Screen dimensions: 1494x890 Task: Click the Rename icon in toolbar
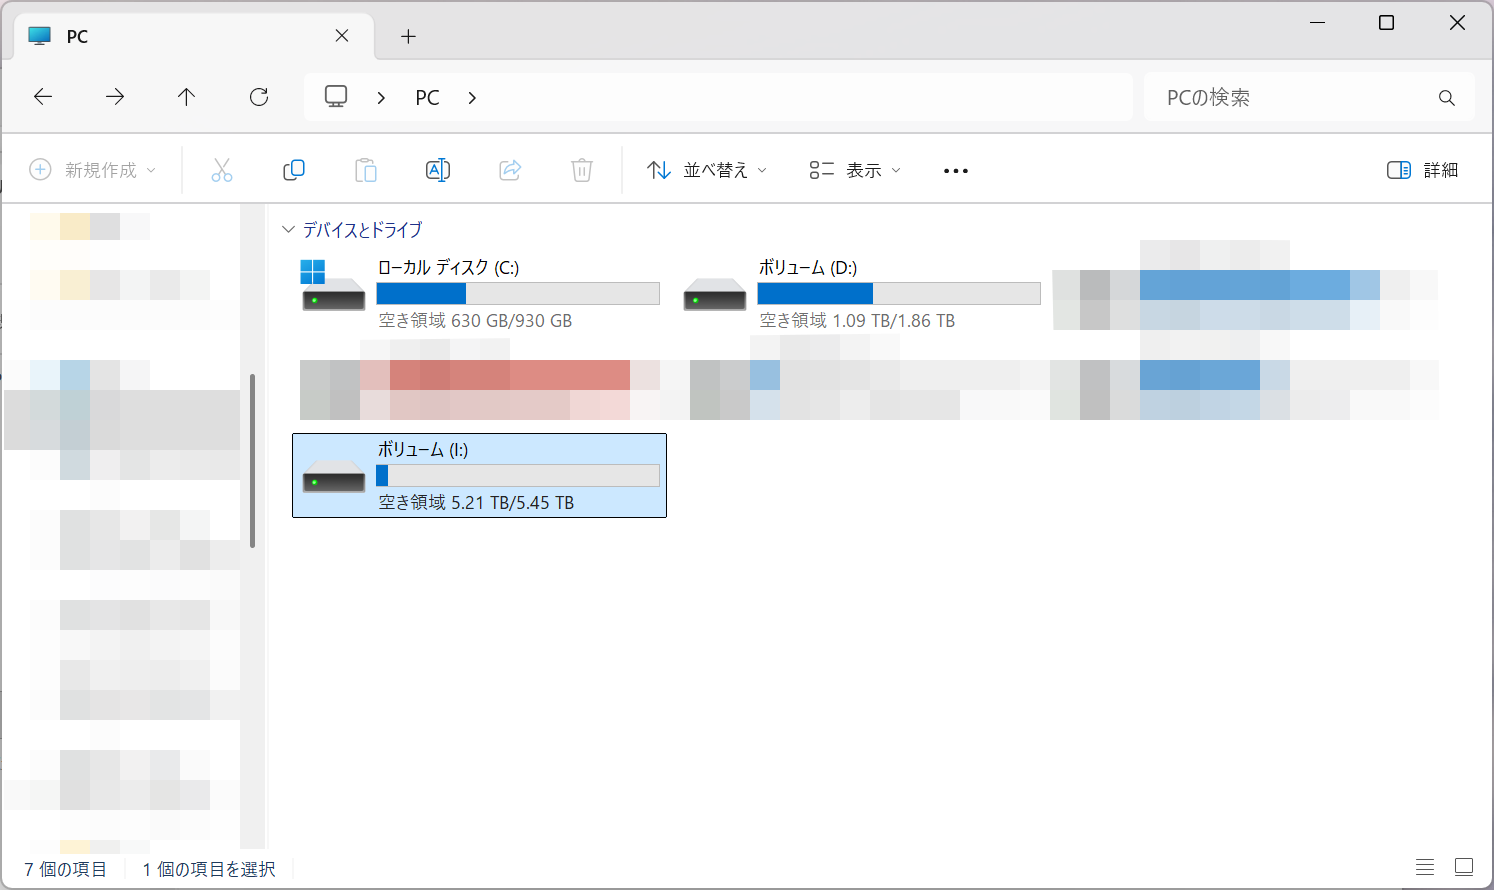438,170
